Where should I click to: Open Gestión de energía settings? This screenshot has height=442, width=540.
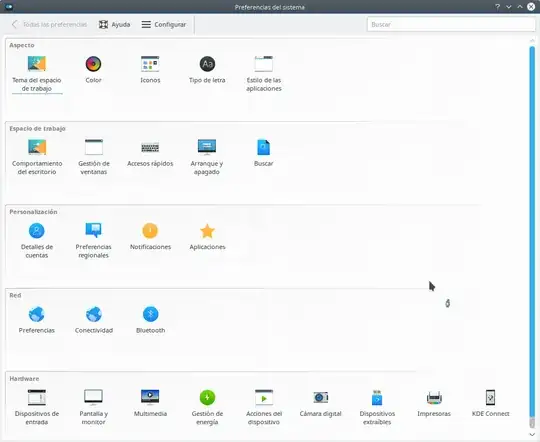(207, 407)
